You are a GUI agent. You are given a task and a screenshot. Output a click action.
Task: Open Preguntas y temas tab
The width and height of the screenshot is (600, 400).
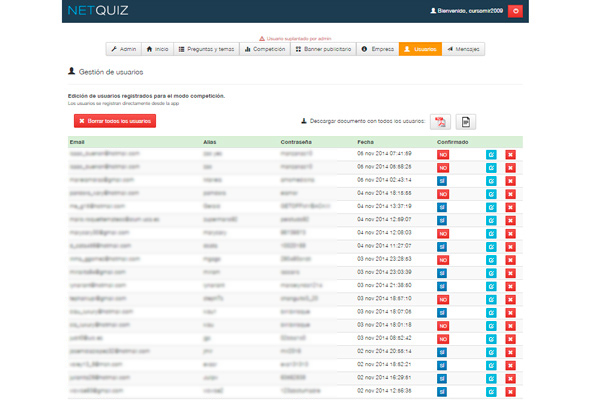(207, 49)
